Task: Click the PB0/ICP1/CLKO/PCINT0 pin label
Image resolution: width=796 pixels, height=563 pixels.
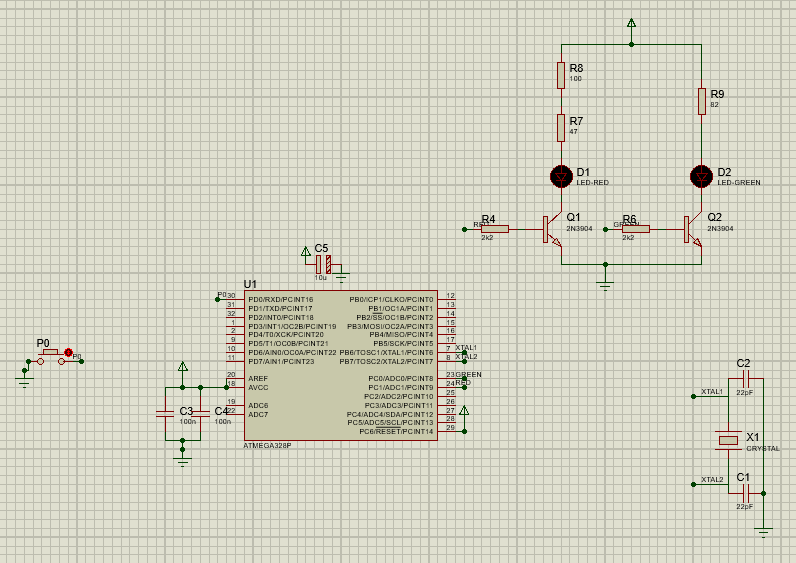Action: point(391,300)
